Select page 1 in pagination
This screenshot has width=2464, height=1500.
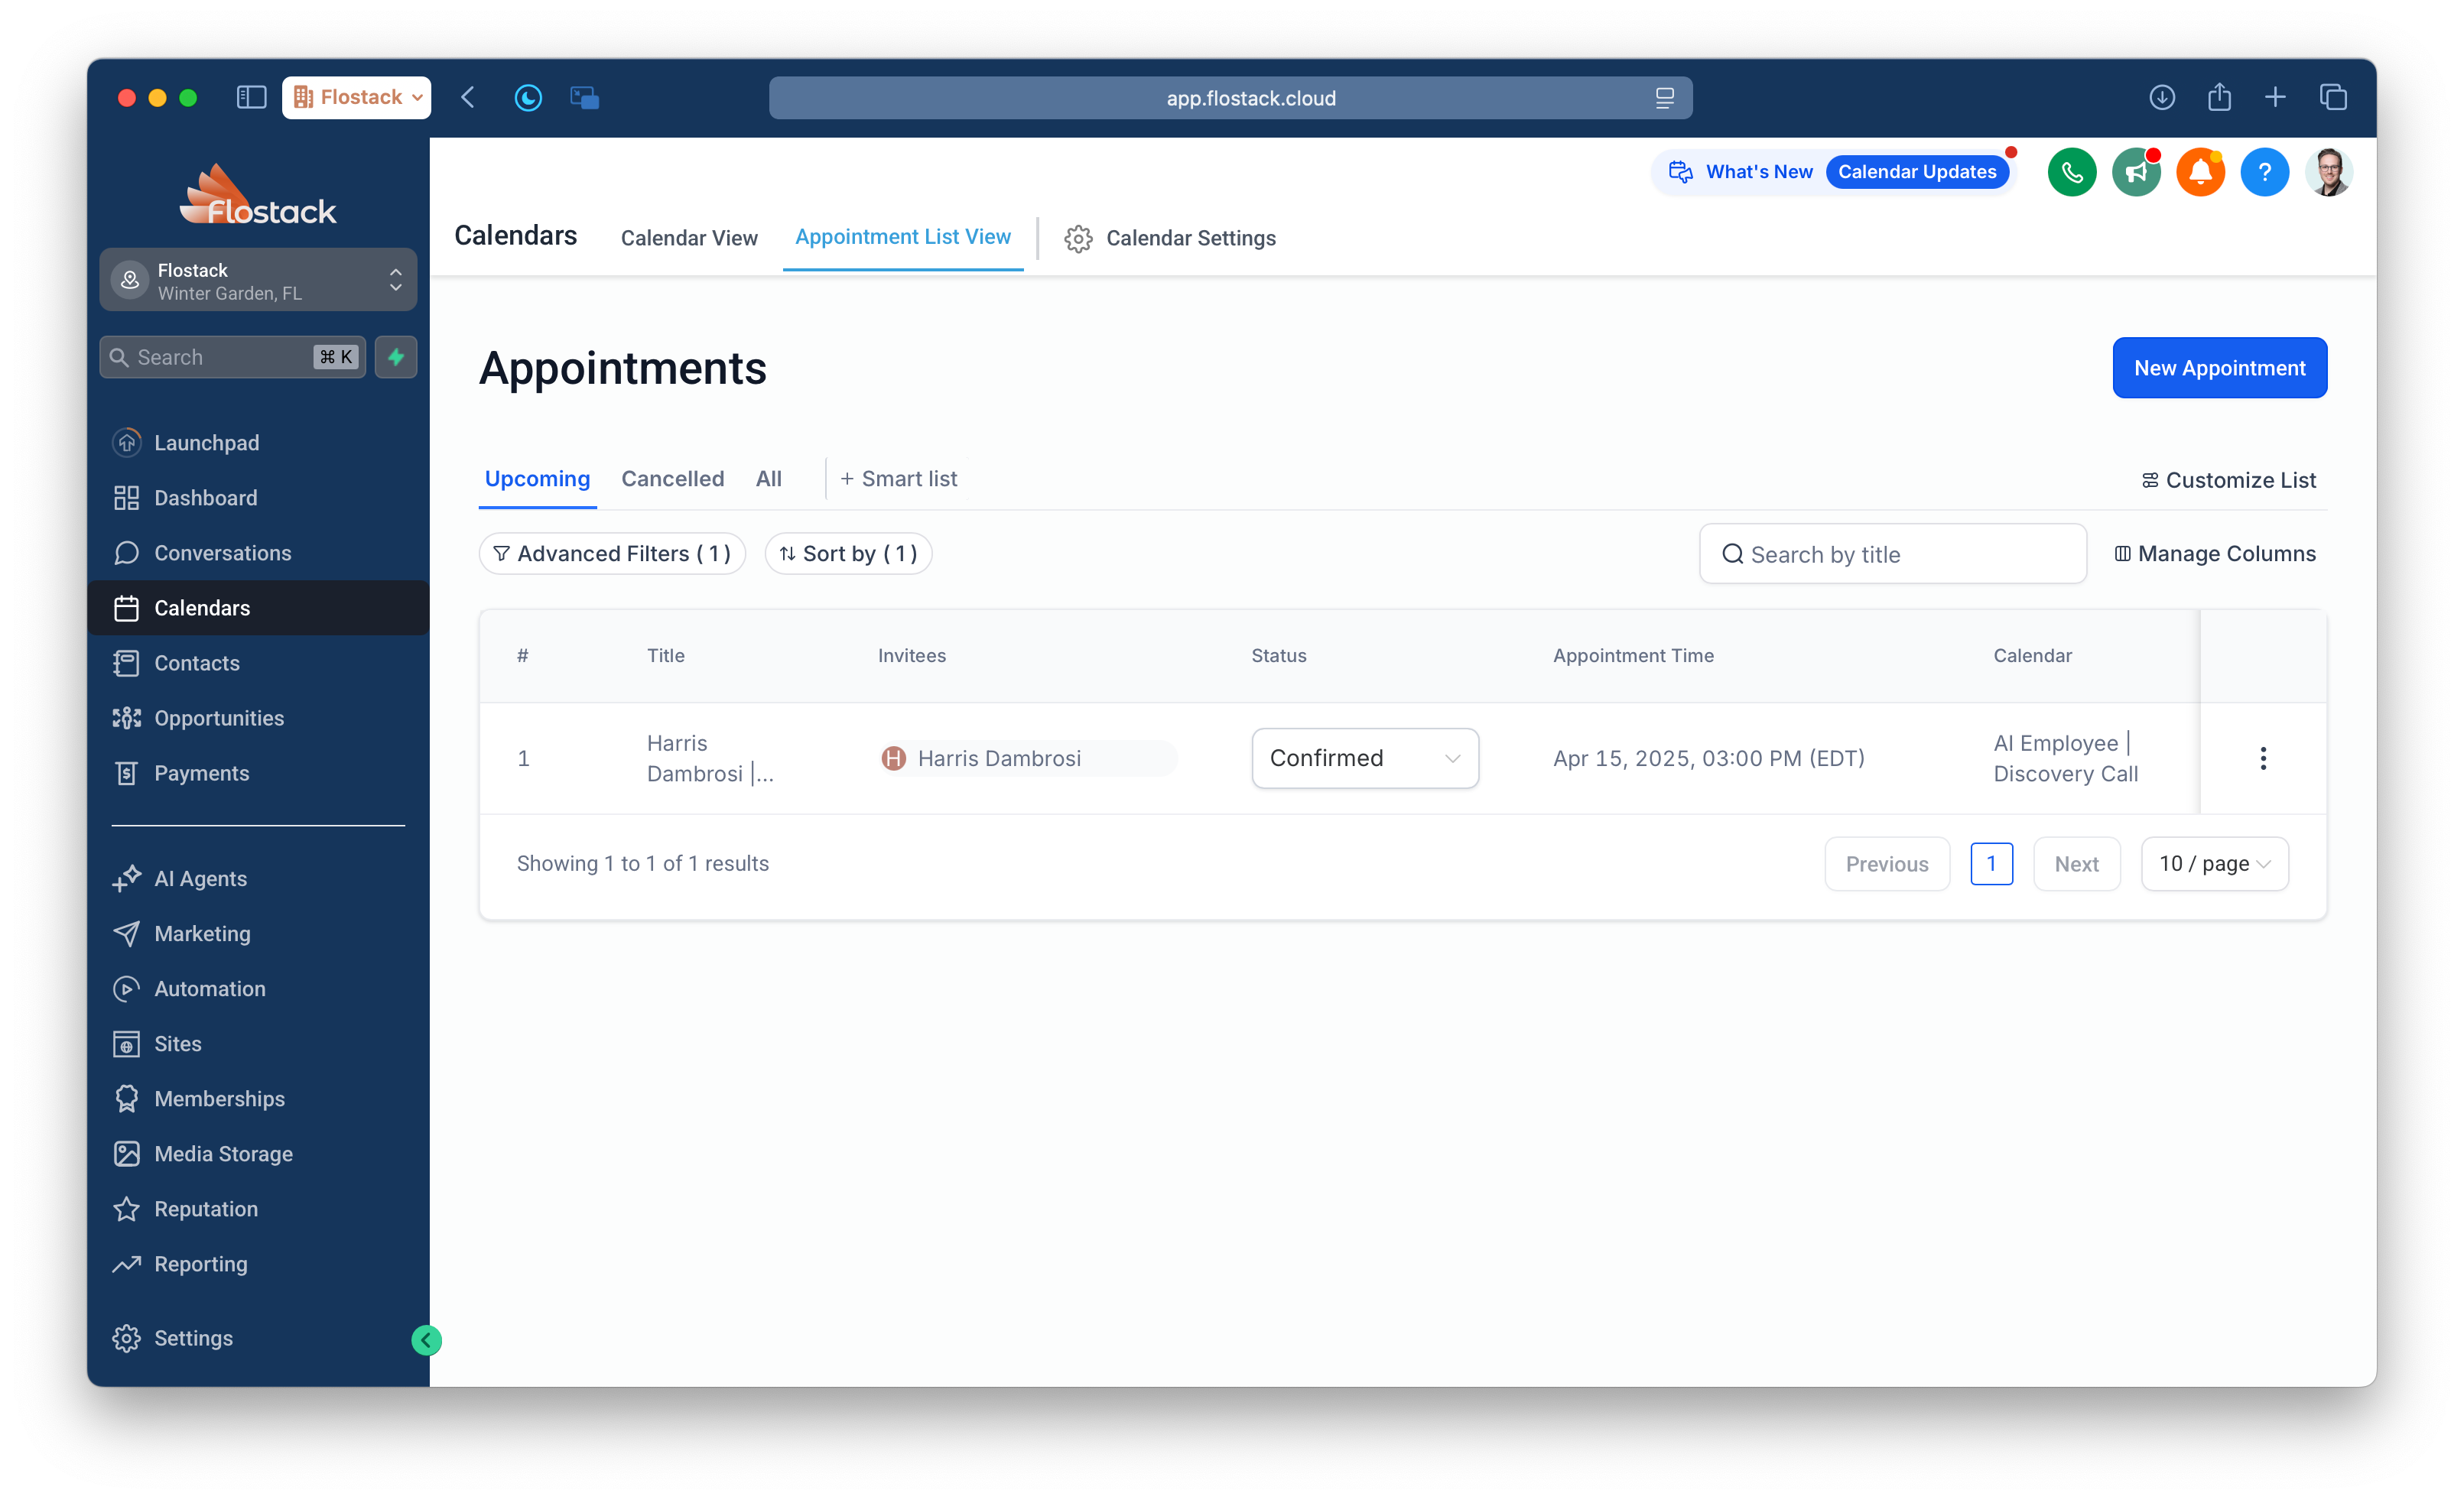(x=1991, y=863)
